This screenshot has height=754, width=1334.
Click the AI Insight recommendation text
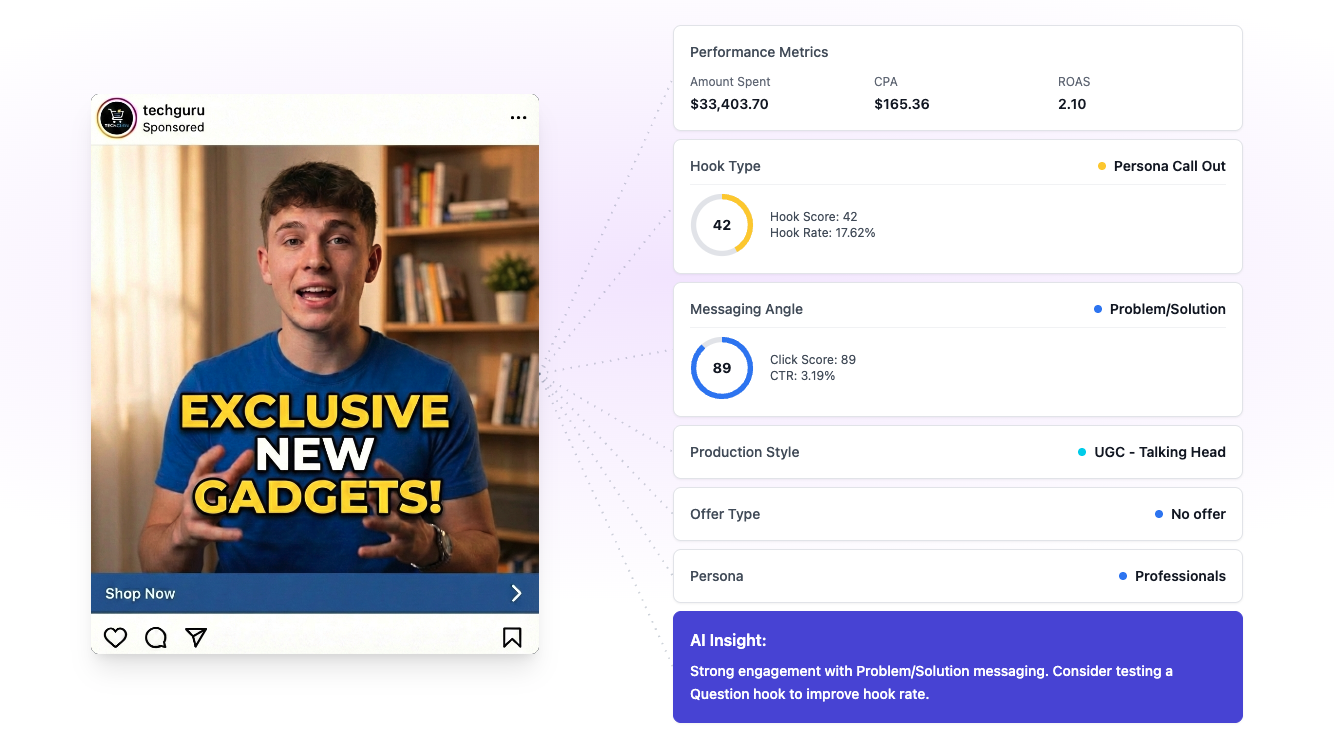[931, 682]
